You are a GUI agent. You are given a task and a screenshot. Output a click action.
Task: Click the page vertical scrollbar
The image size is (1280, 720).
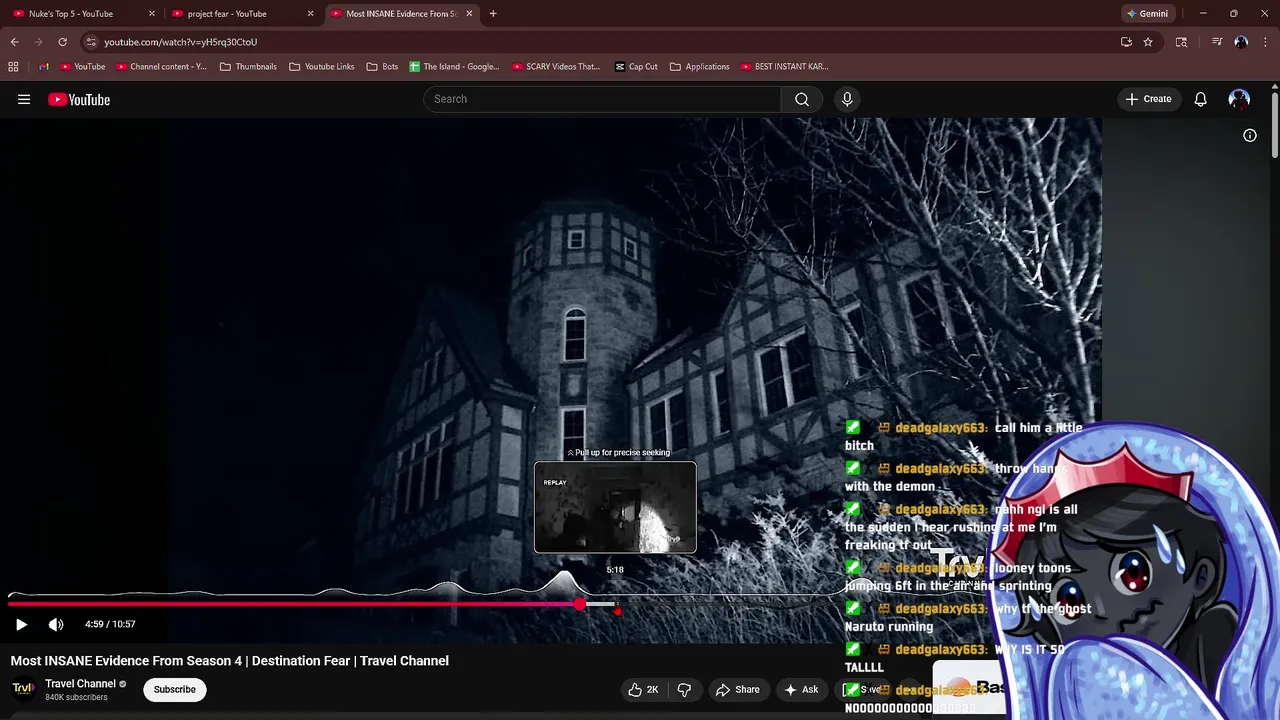pyautogui.click(x=1275, y=125)
